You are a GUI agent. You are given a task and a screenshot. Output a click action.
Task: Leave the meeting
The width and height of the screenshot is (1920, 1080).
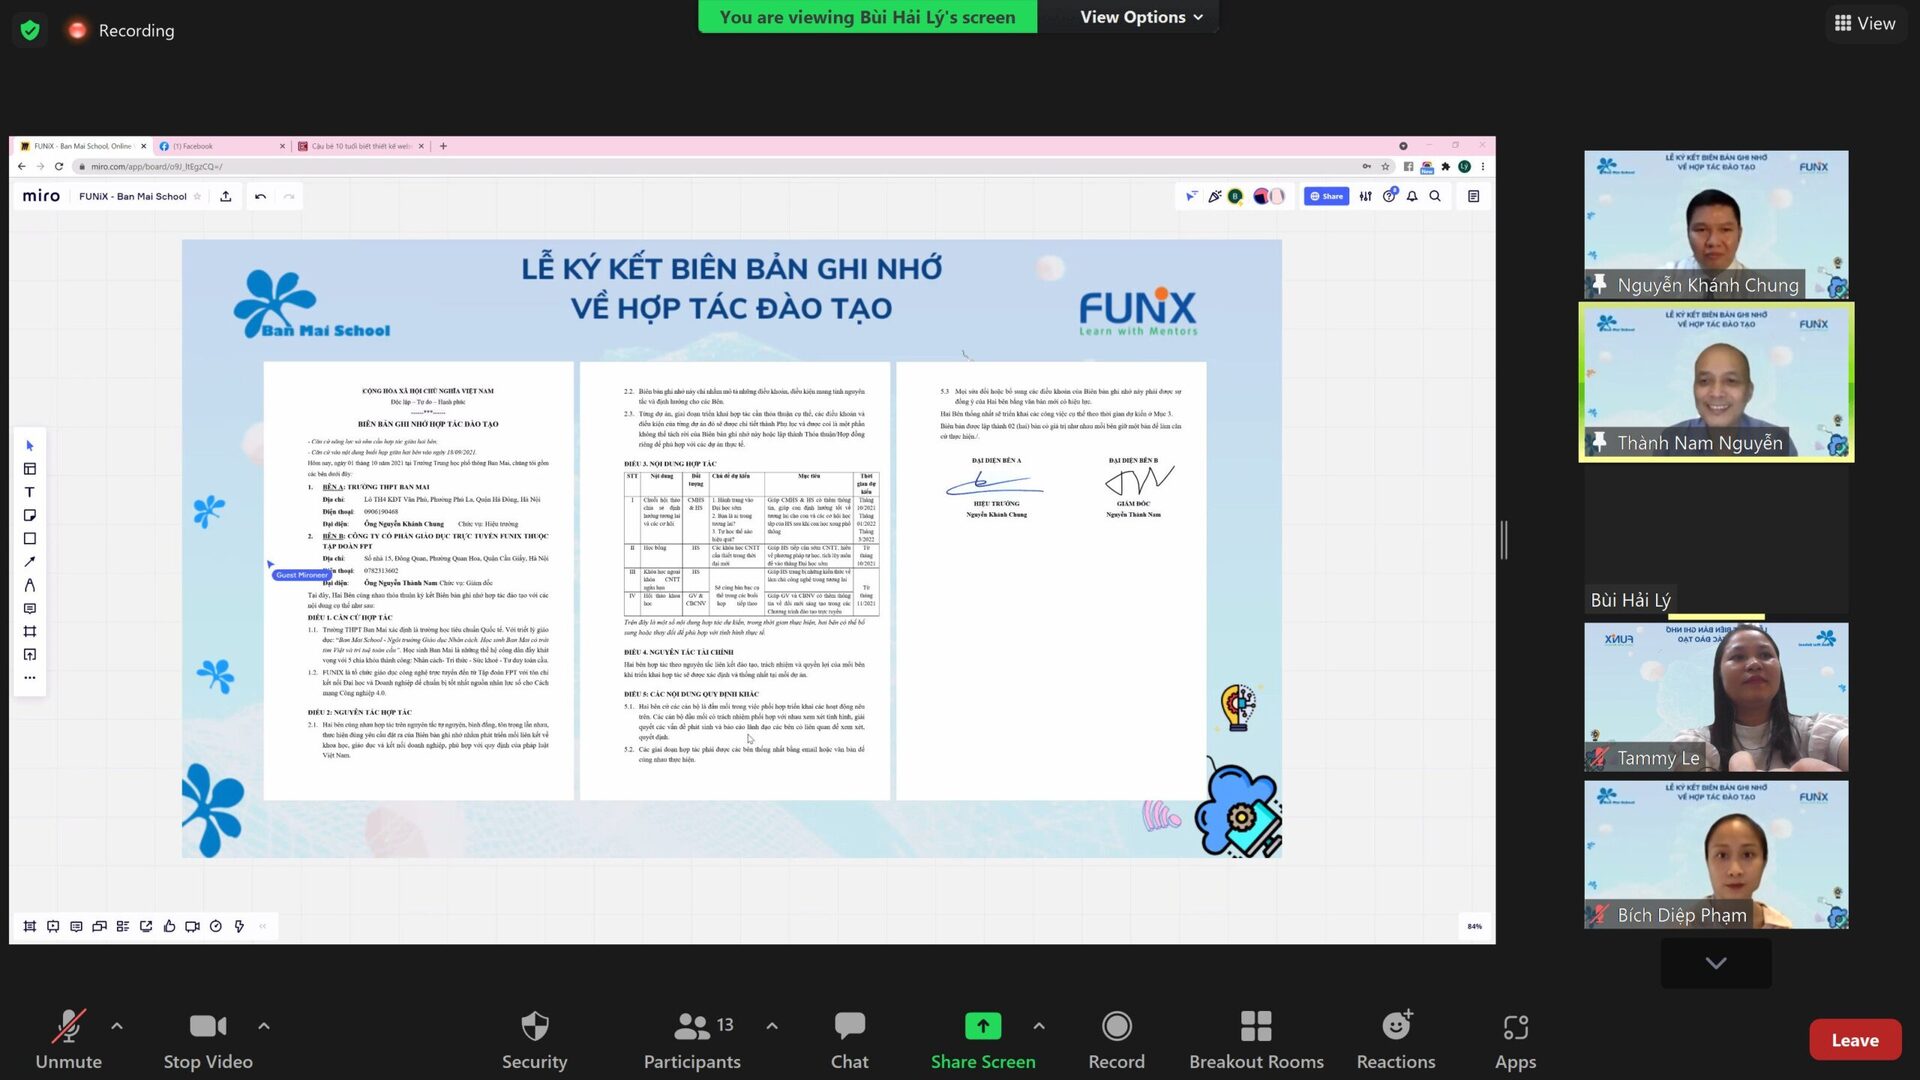point(1854,1040)
